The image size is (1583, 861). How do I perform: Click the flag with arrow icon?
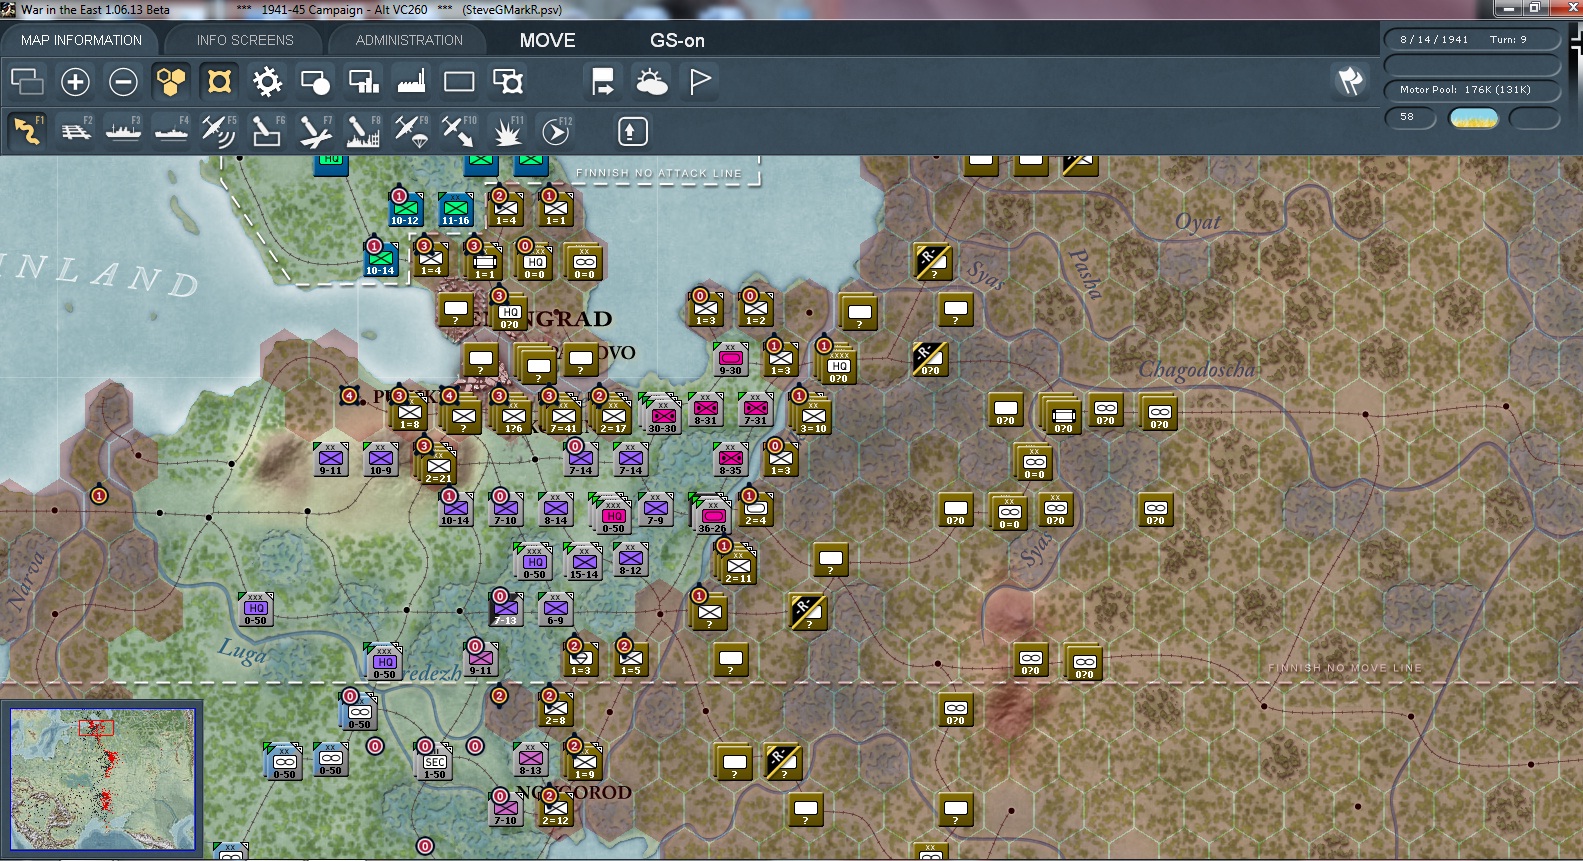(603, 81)
